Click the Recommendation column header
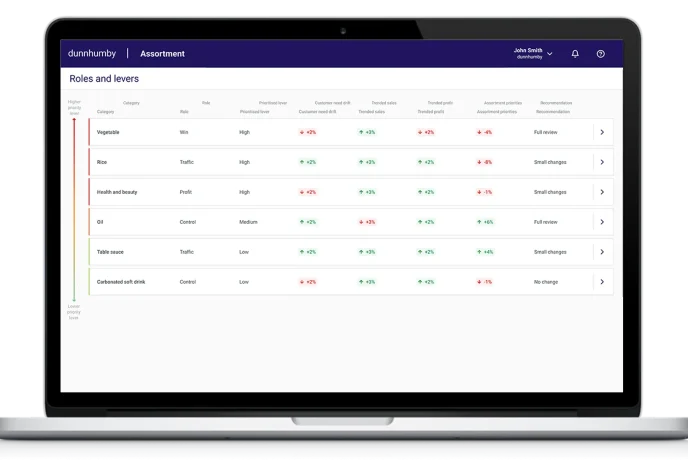The width and height of the screenshot is (688, 464). click(x=552, y=112)
